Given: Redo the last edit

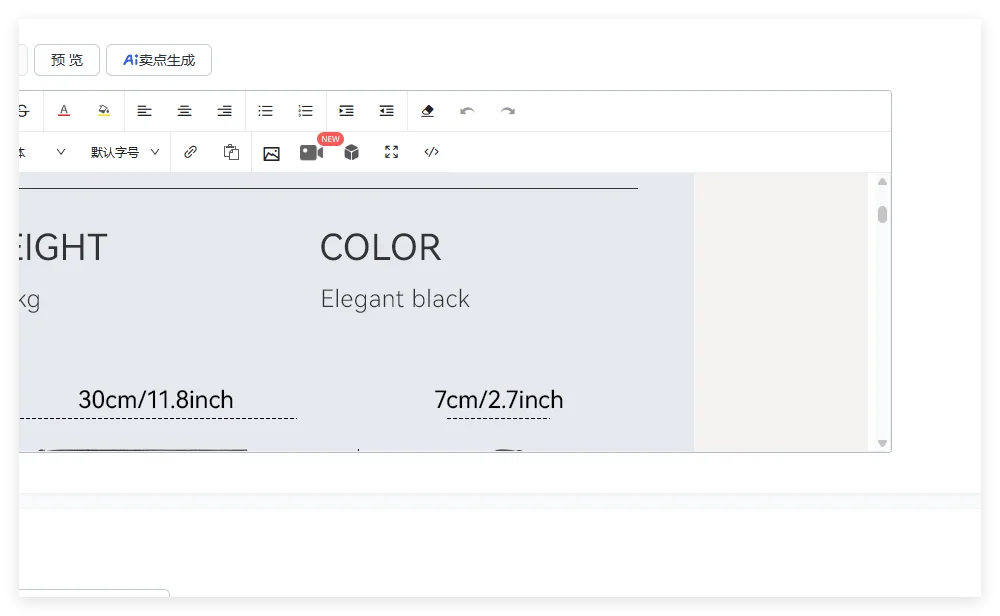Looking at the screenshot, I should click(507, 111).
